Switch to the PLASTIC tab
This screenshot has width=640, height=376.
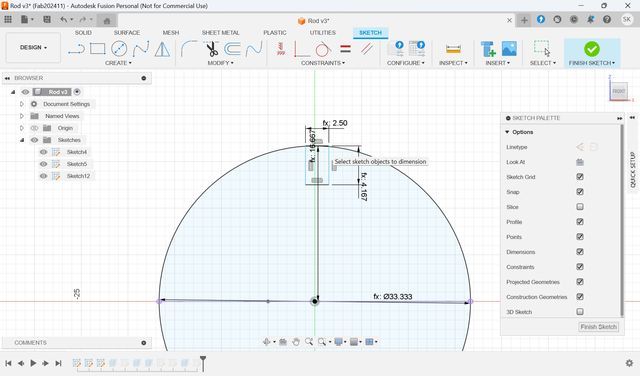coord(275,32)
